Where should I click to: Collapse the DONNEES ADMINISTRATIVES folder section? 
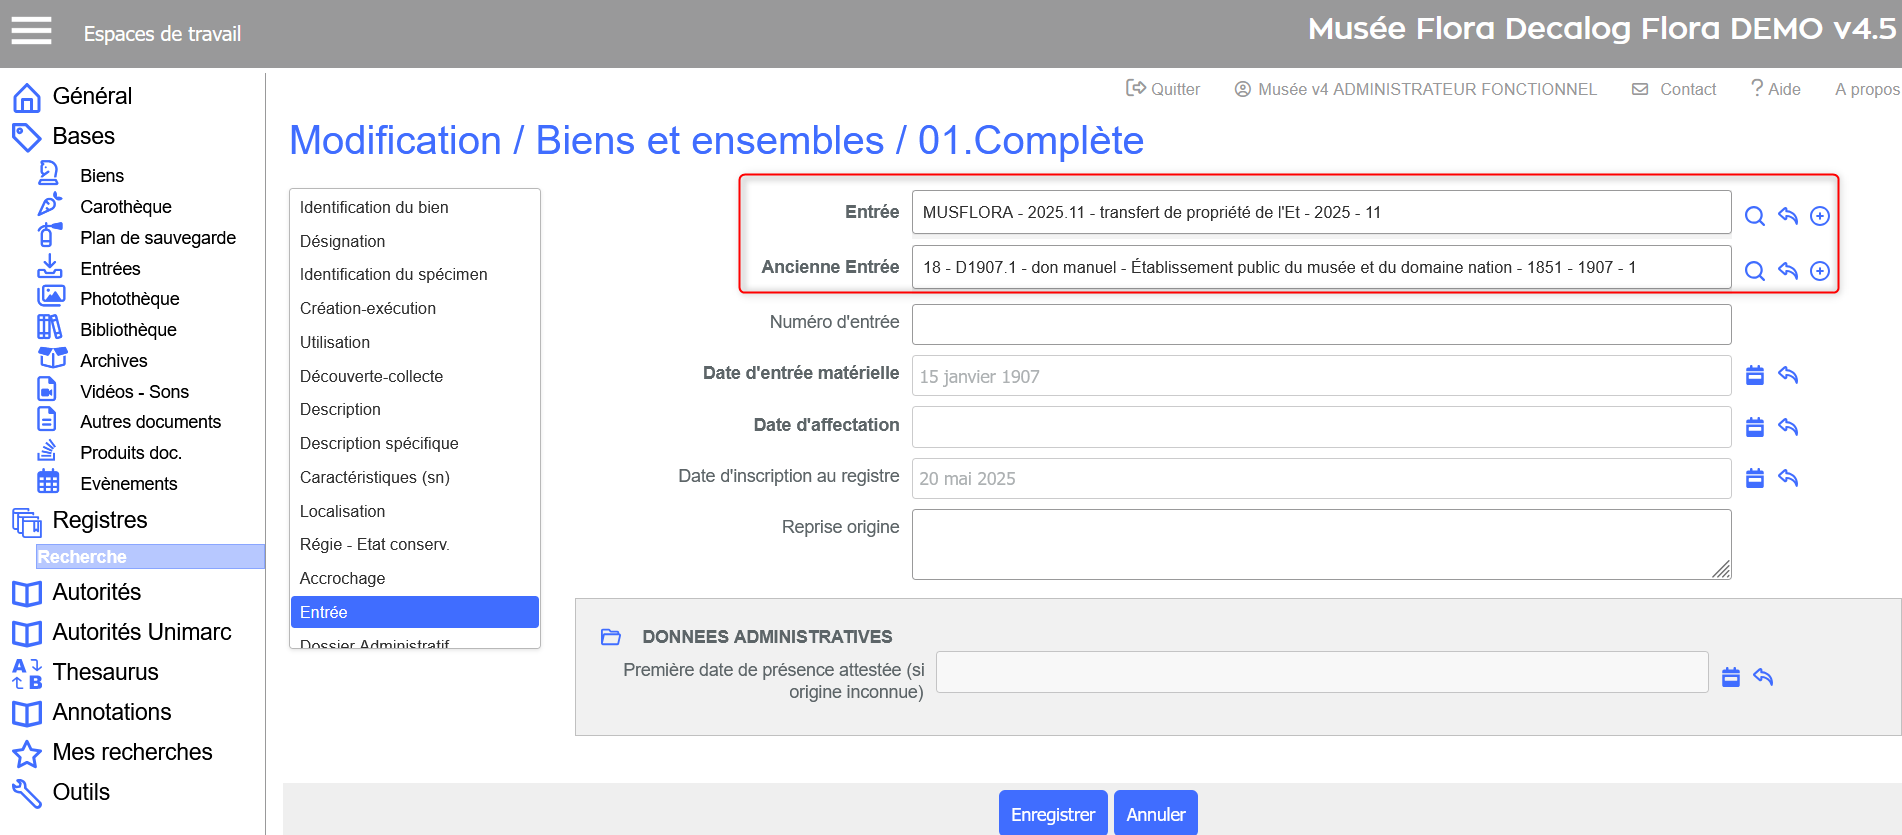point(611,637)
